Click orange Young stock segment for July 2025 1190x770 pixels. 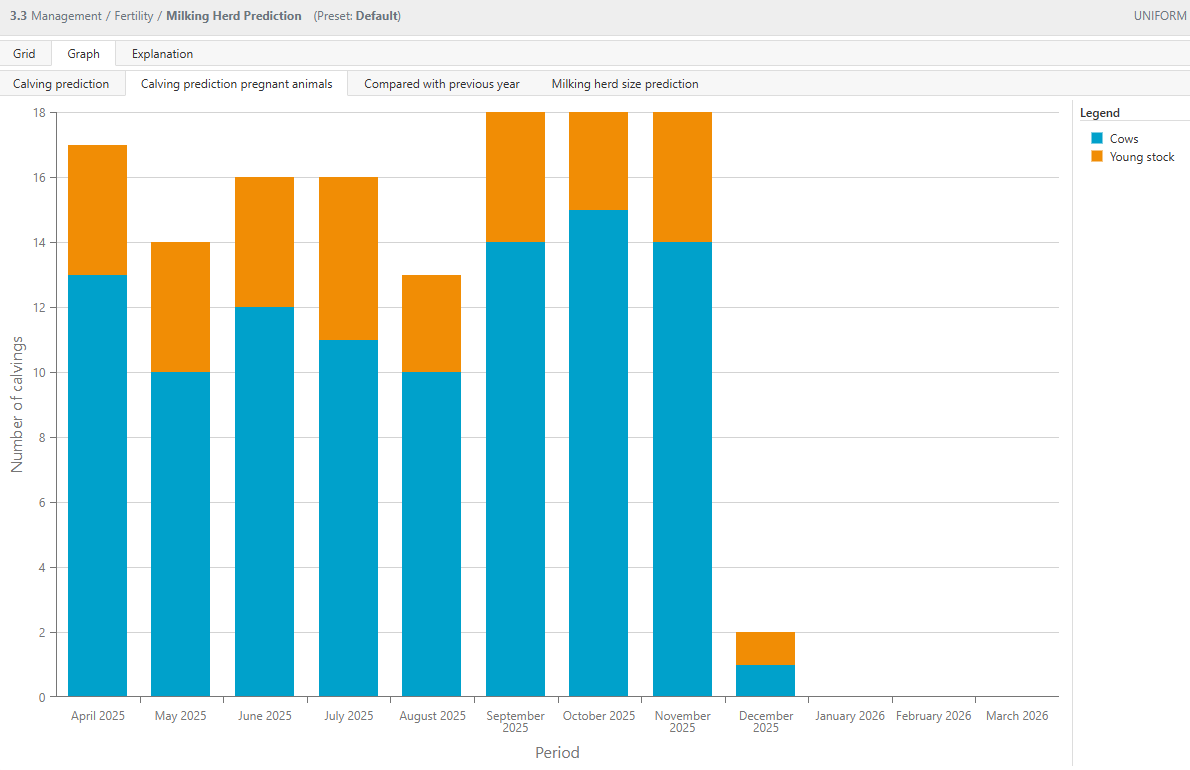348,258
